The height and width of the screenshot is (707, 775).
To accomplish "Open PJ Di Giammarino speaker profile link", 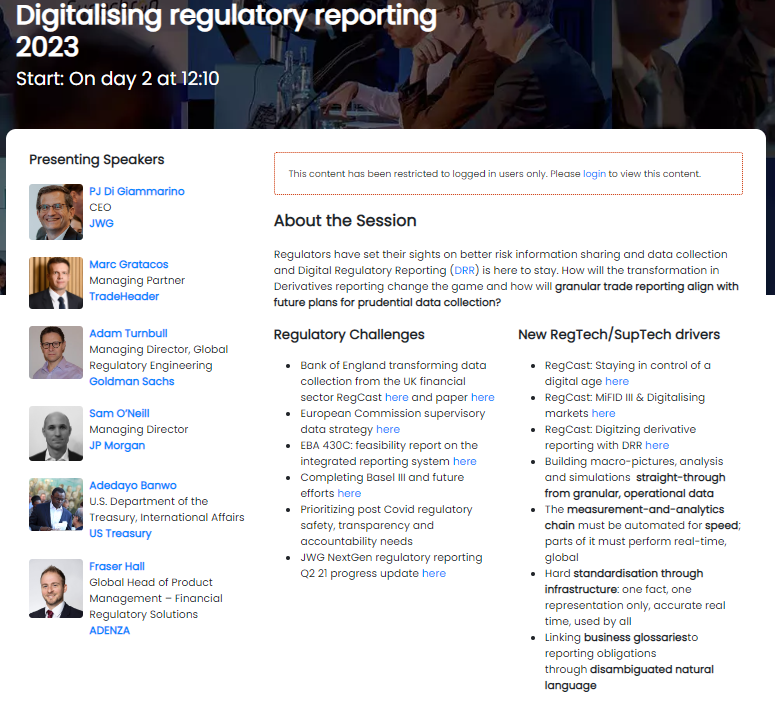I will pos(137,191).
